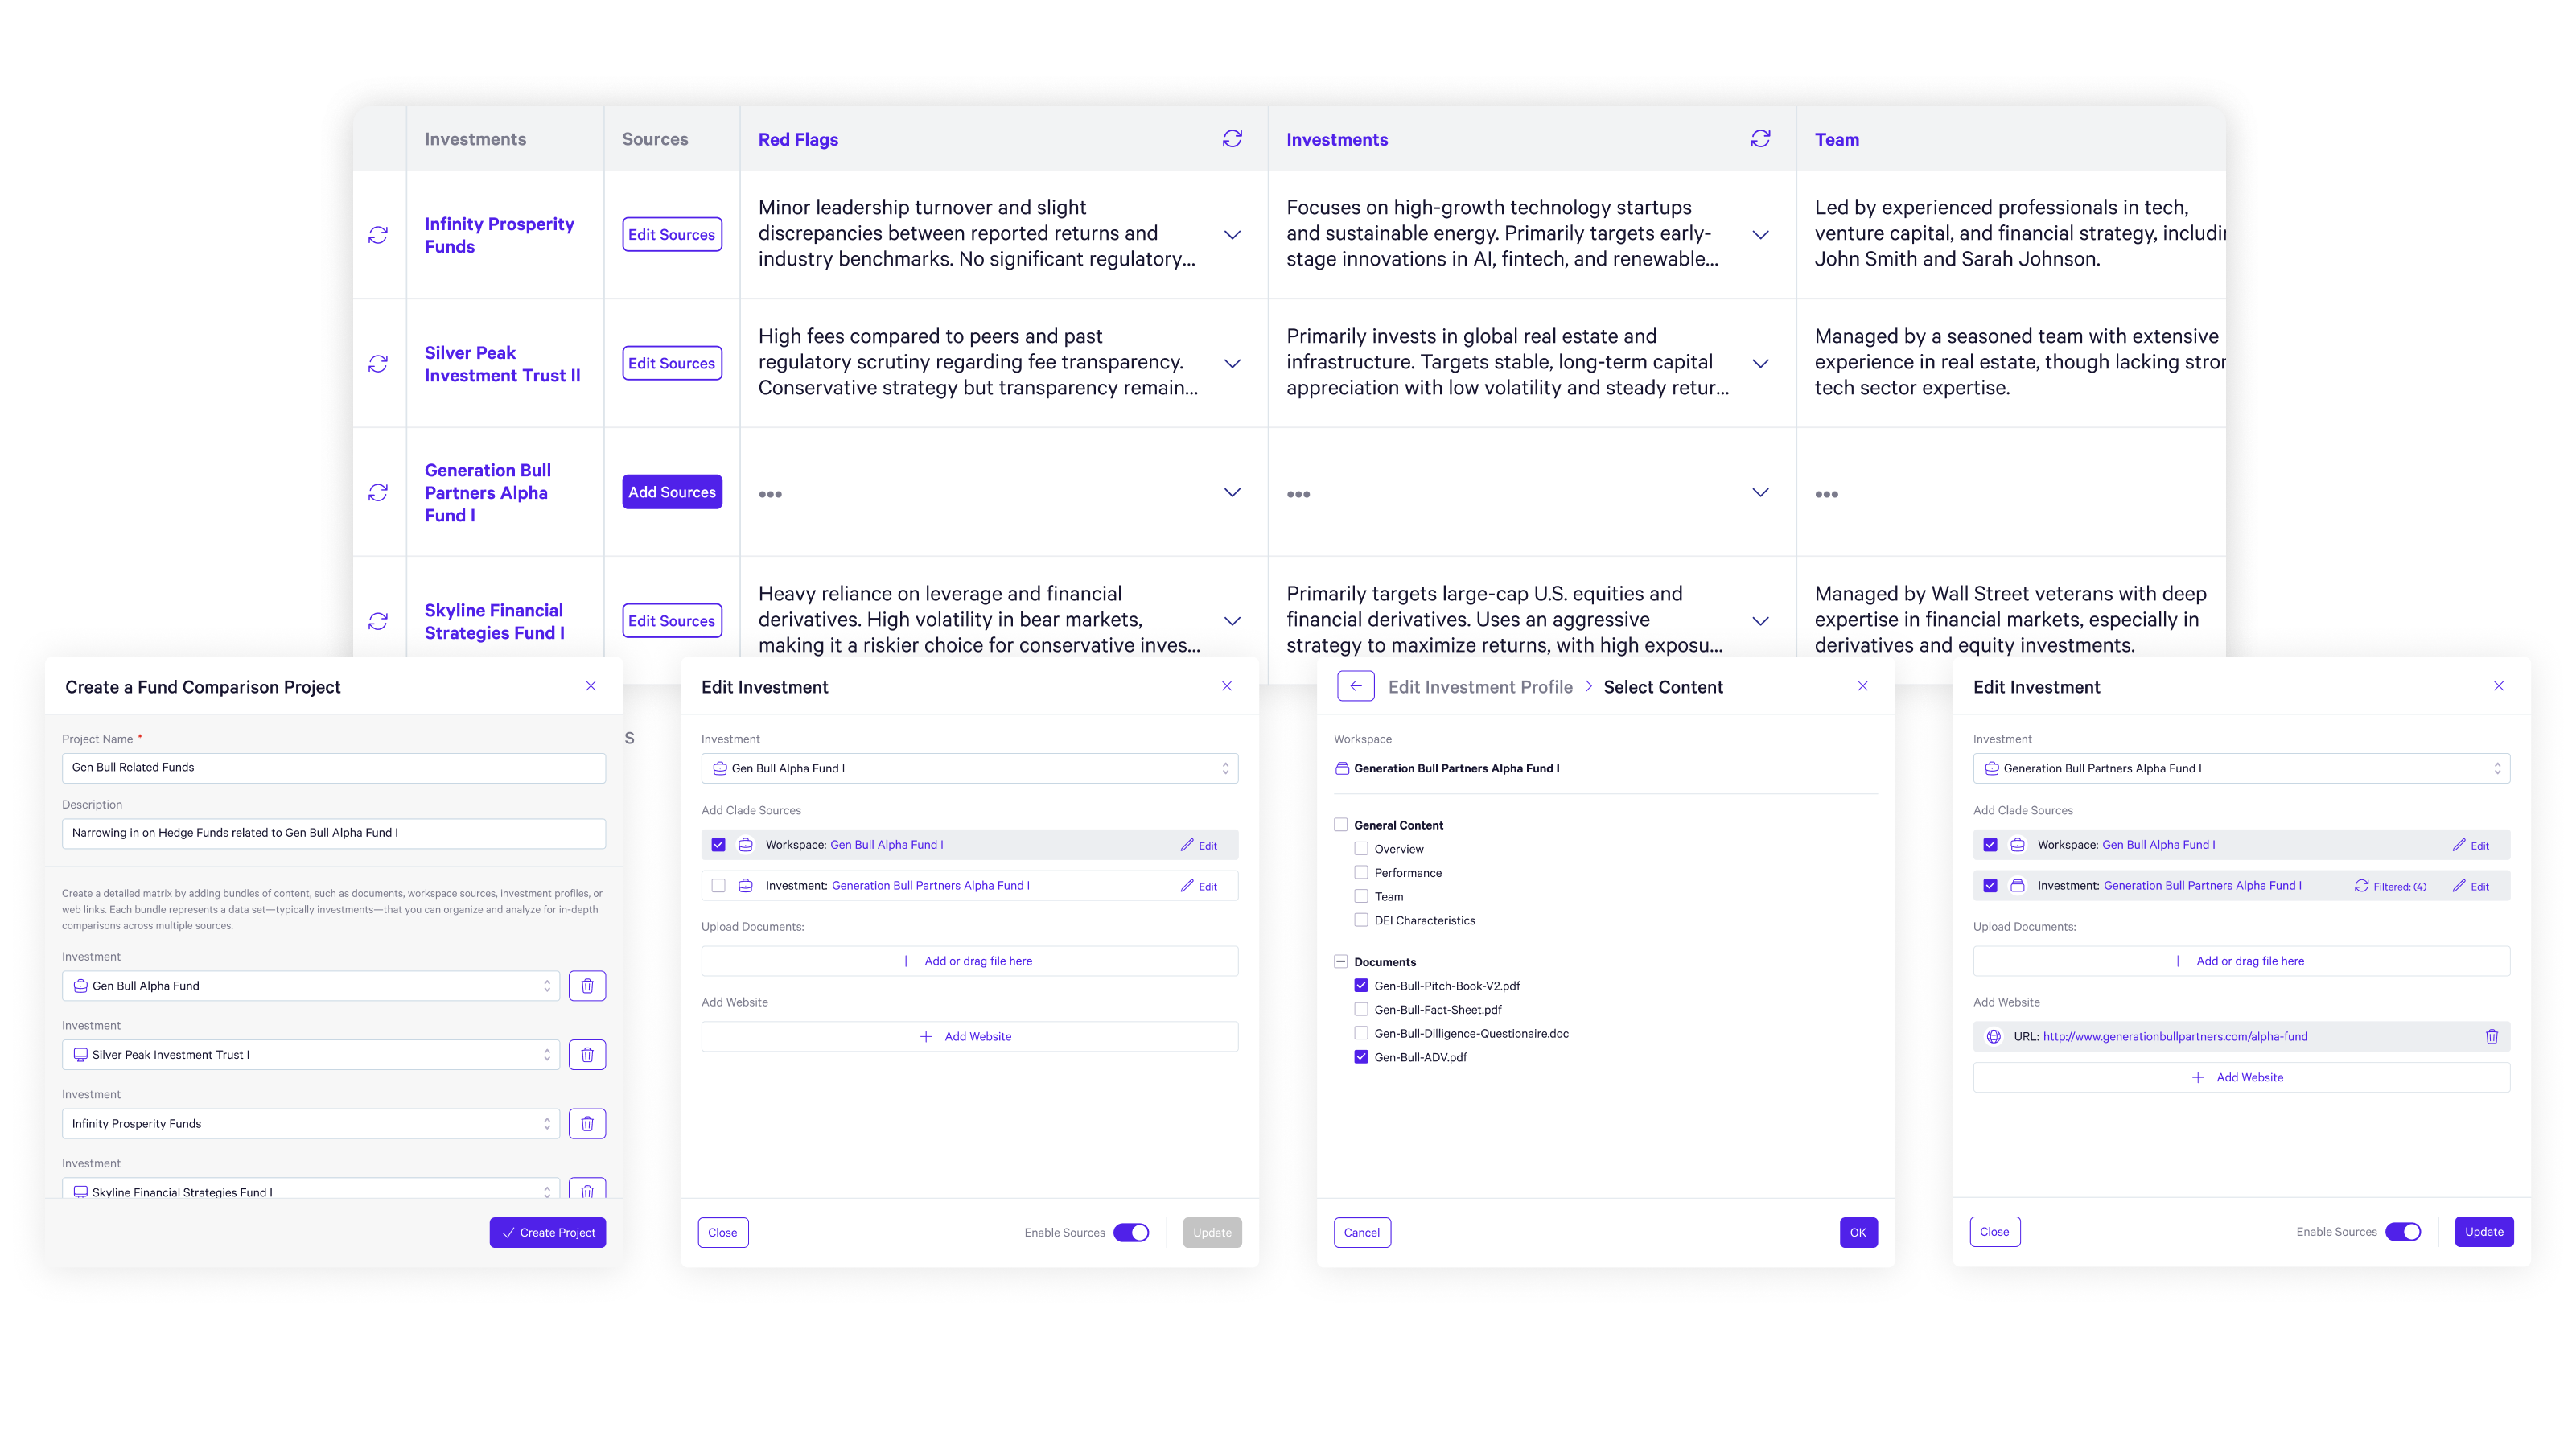Edit the filtered Generation Bull investment source

2471,886
